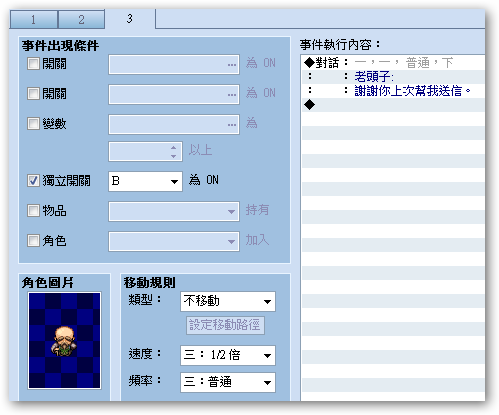Enable the second 開關 condition checkbox
This screenshot has height=415, width=499.
click(x=33, y=93)
